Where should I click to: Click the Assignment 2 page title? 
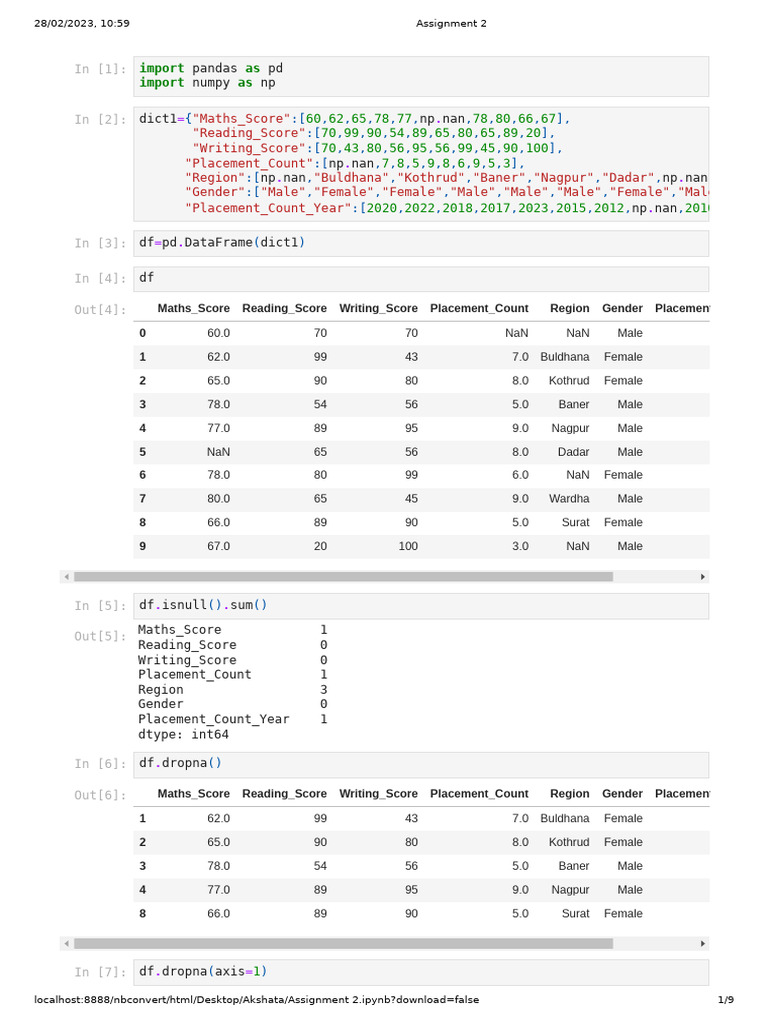click(451, 24)
